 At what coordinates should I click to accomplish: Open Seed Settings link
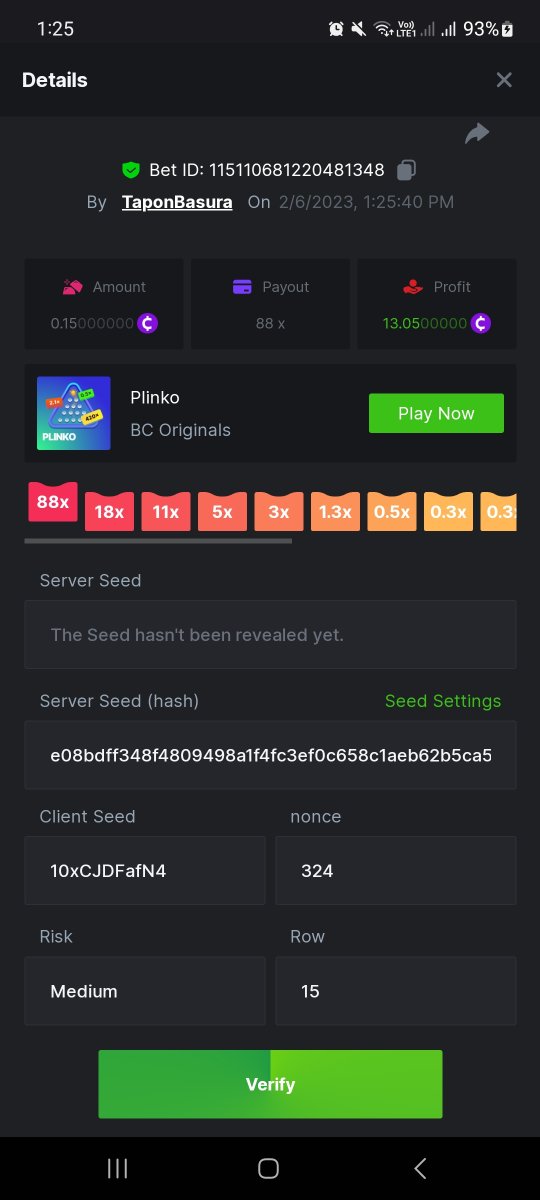(443, 701)
